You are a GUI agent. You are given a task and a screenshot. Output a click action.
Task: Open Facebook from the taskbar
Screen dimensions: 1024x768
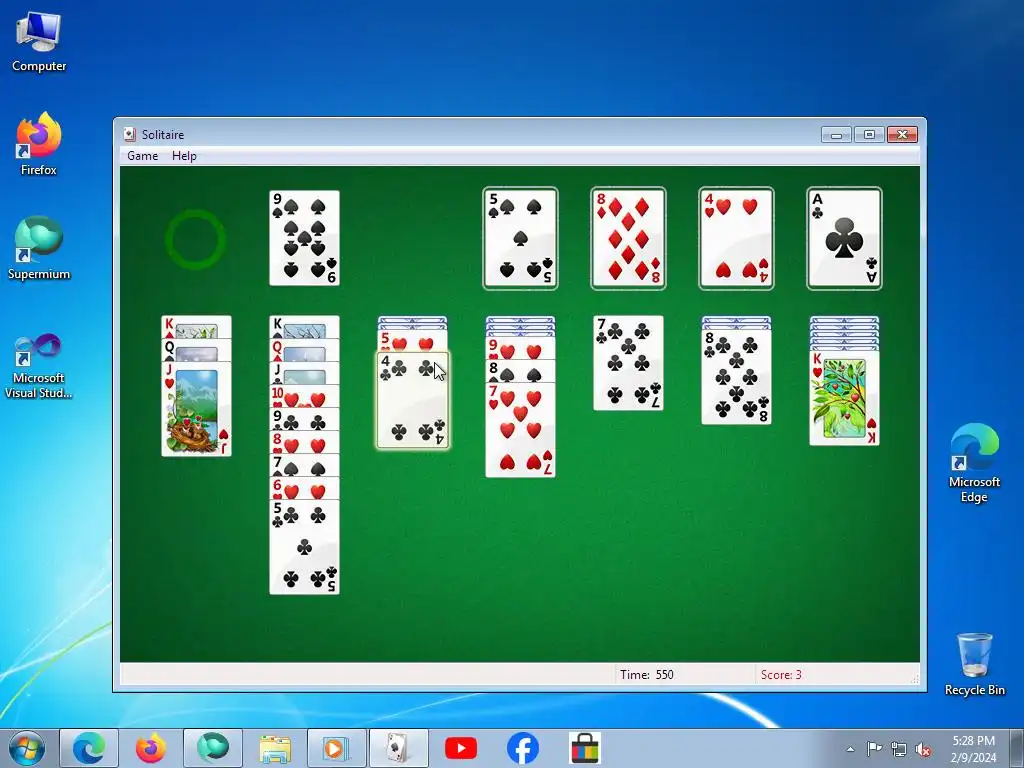(x=522, y=748)
